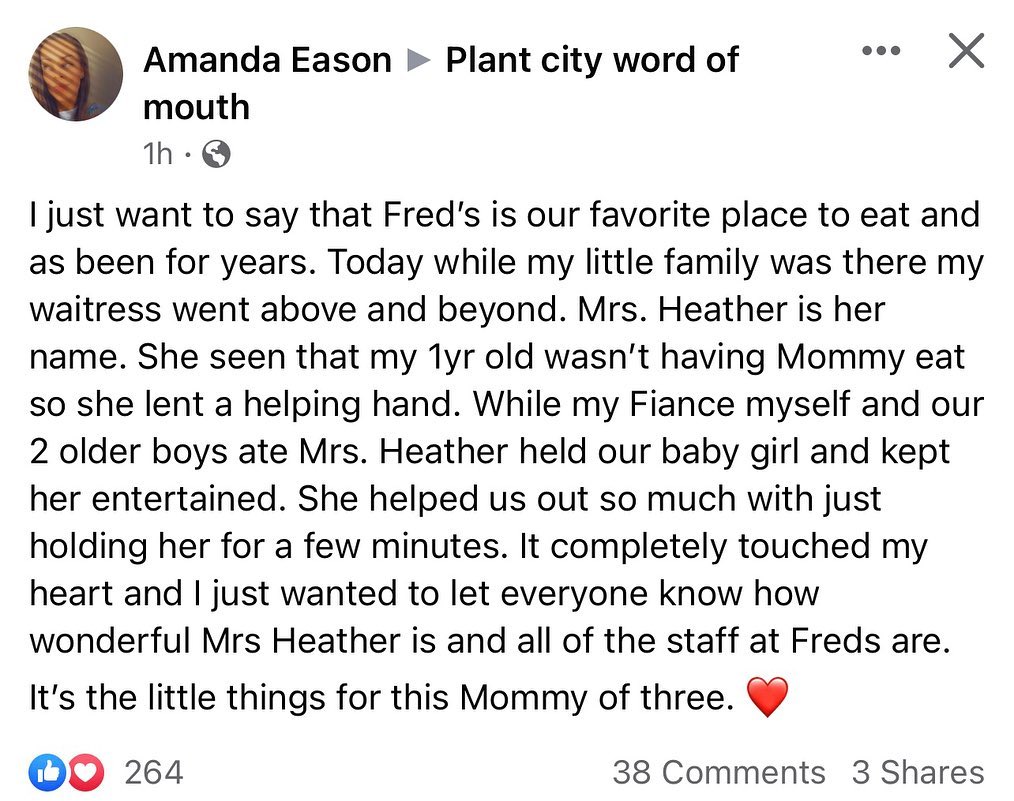Image resolution: width=1014 pixels, height=801 pixels.
Task: Click the red heart love reaction icon
Action: pyautogui.click(x=87, y=772)
